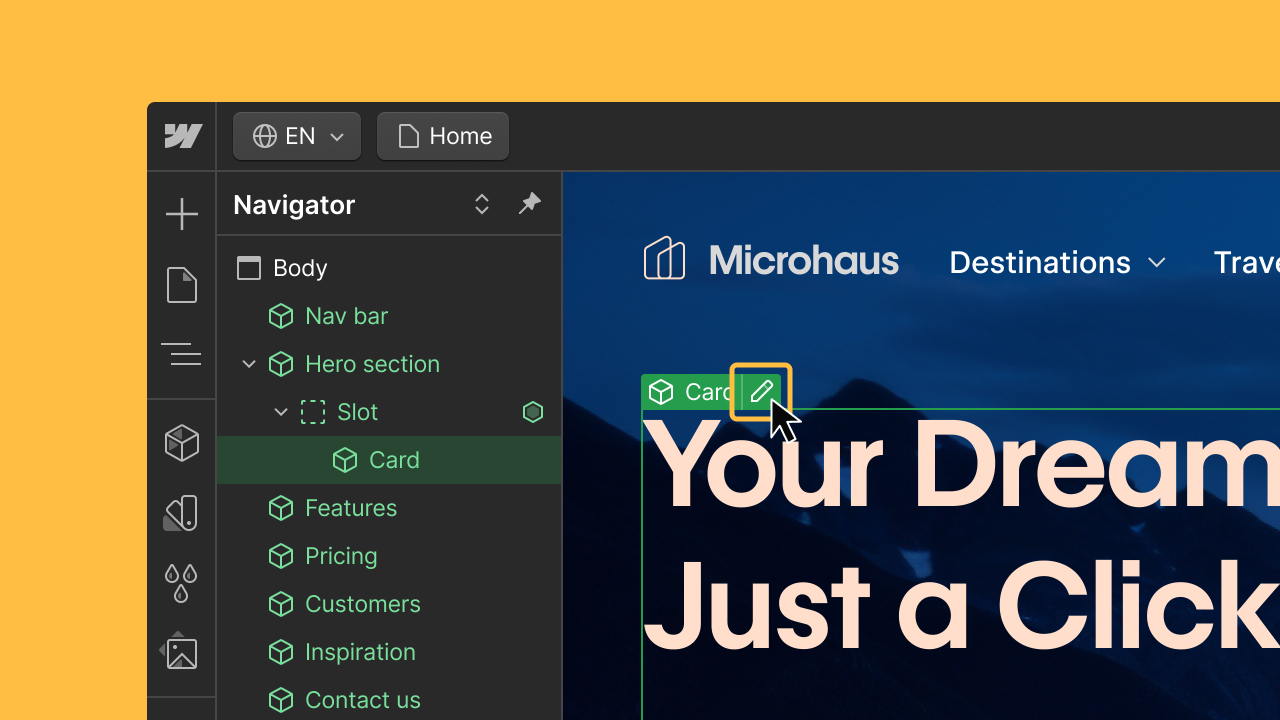Click the pencil edit icon on Card

pos(761,392)
